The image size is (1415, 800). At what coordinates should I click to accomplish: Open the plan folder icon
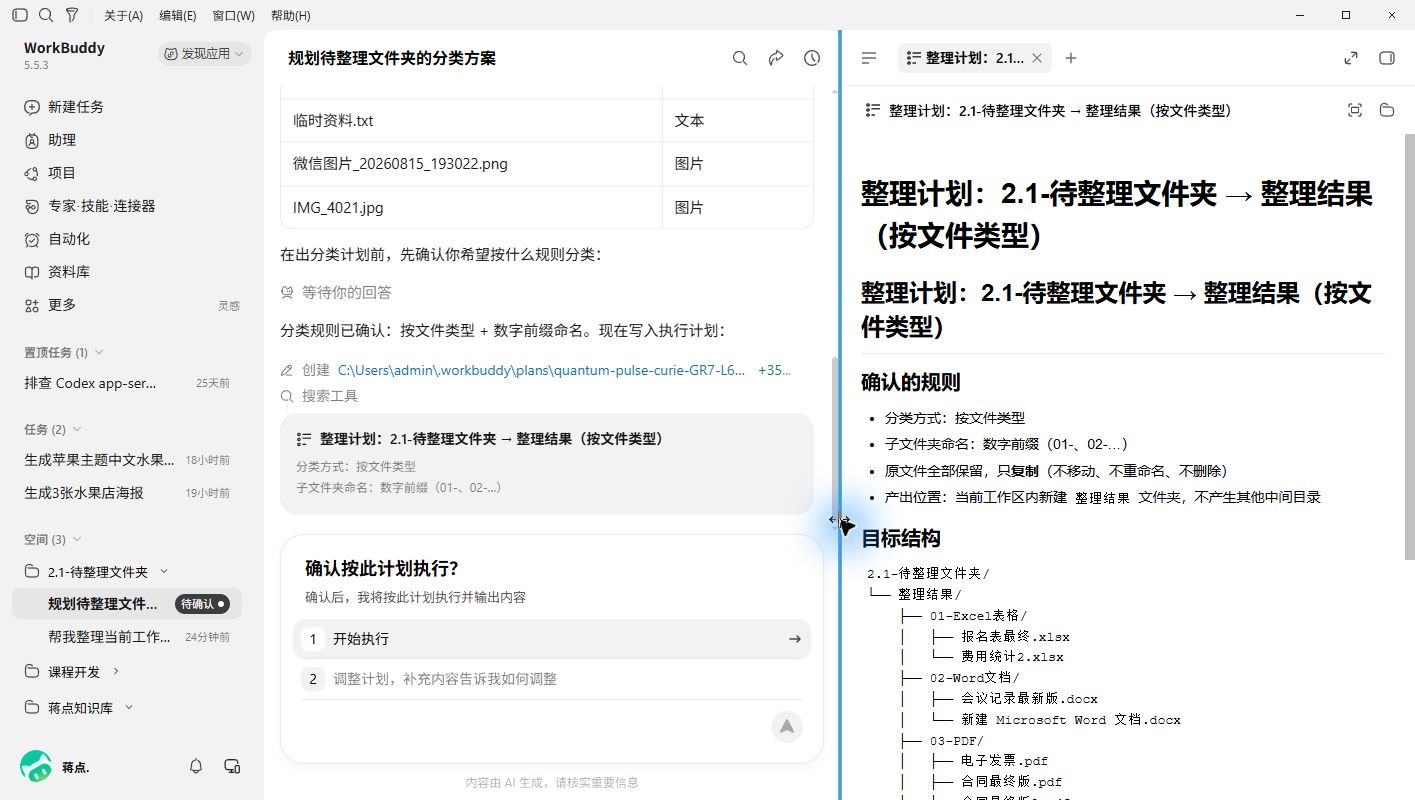tap(1387, 110)
